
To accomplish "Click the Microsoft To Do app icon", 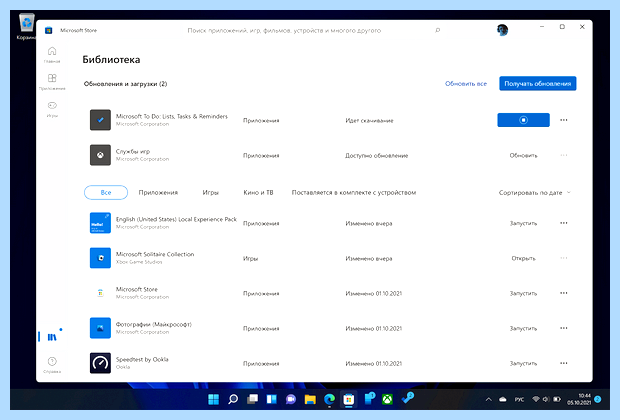I will [100, 120].
